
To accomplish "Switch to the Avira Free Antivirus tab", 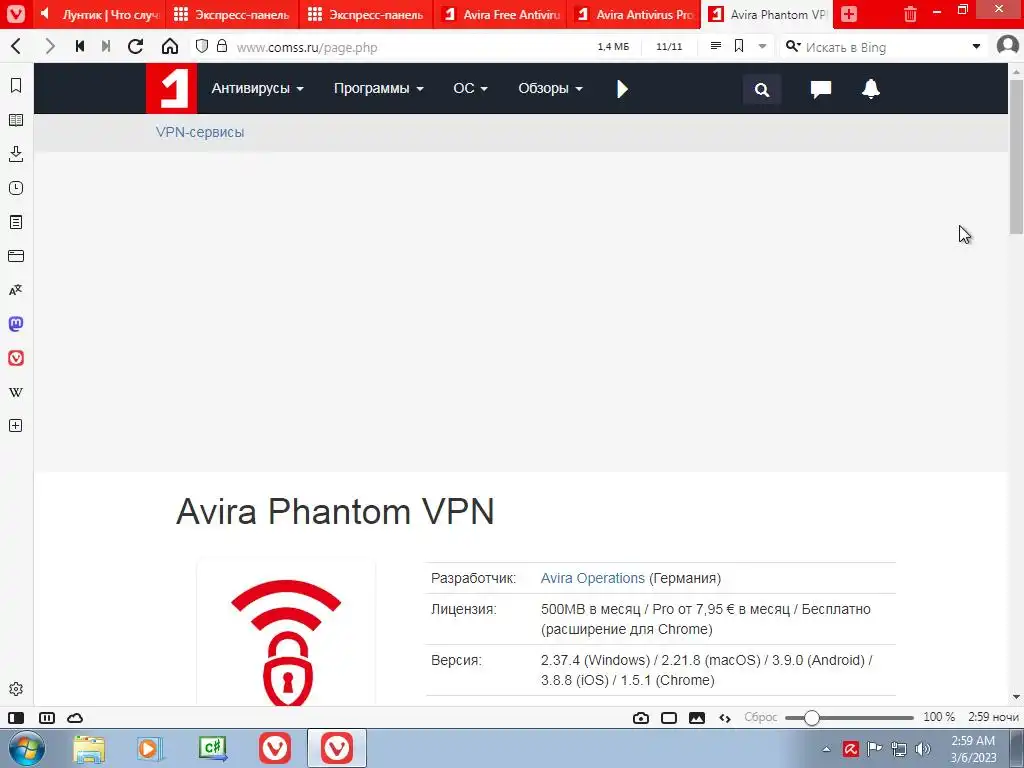I will (x=501, y=14).
